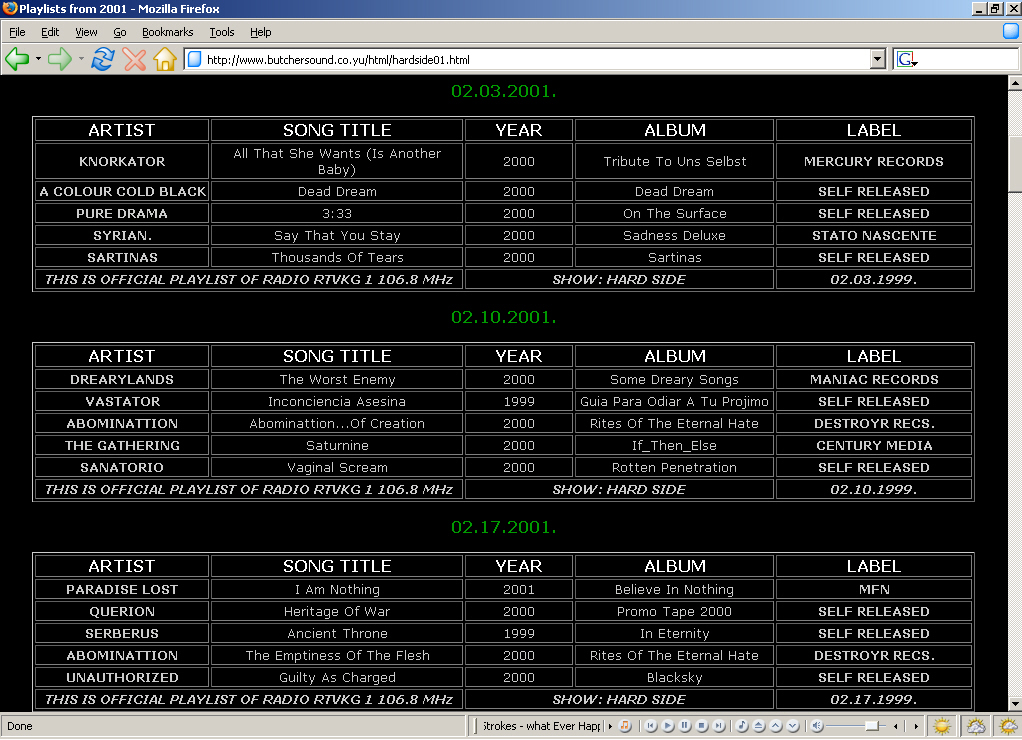Skip to the previous track in the status bar player
This screenshot has height=740, width=1022.
tap(650, 726)
